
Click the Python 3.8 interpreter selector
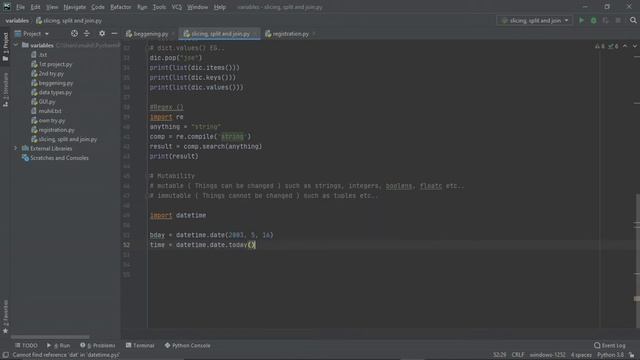(610, 355)
